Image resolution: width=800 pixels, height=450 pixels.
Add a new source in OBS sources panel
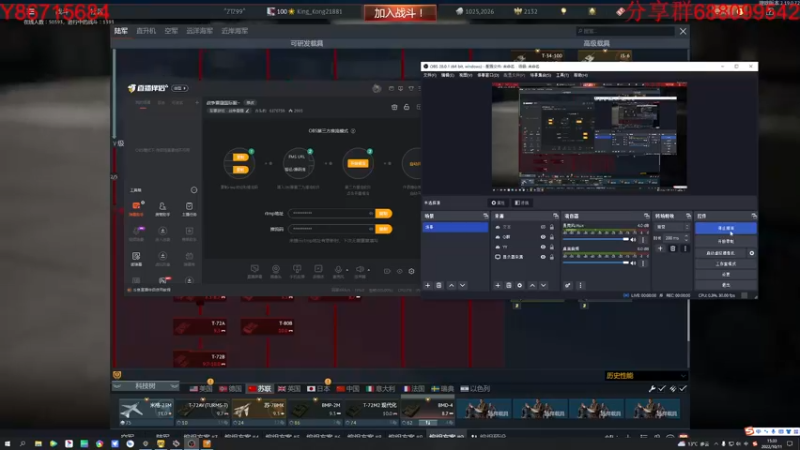[498, 285]
